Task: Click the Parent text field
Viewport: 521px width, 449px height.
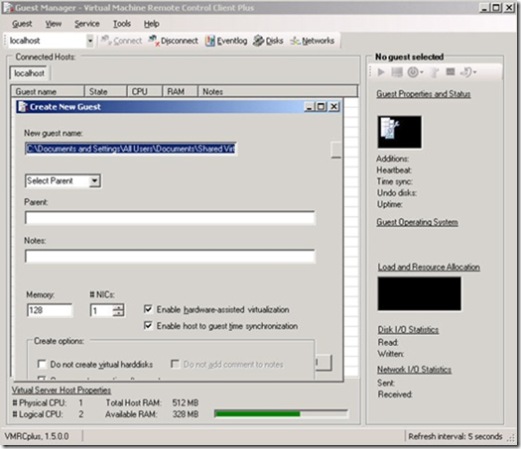Action: point(170,218)
